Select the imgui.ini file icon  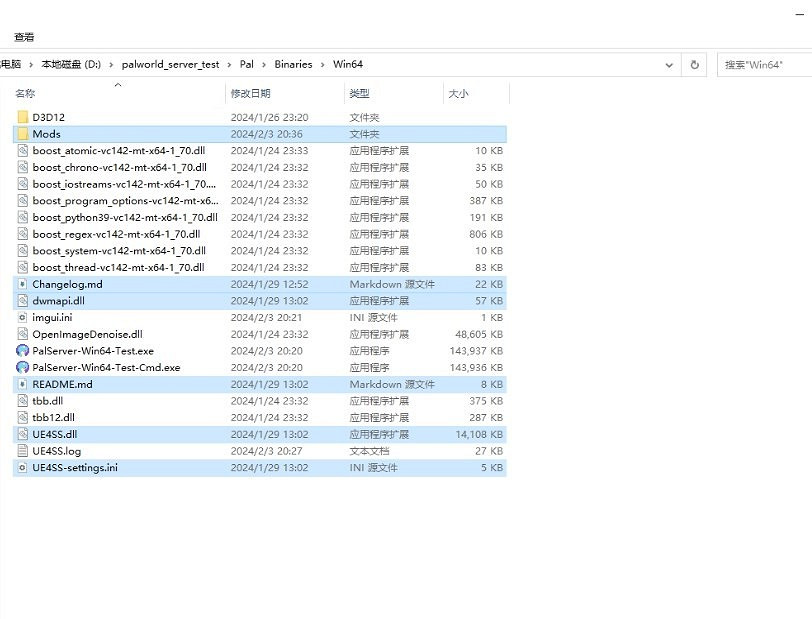(23, 318)
